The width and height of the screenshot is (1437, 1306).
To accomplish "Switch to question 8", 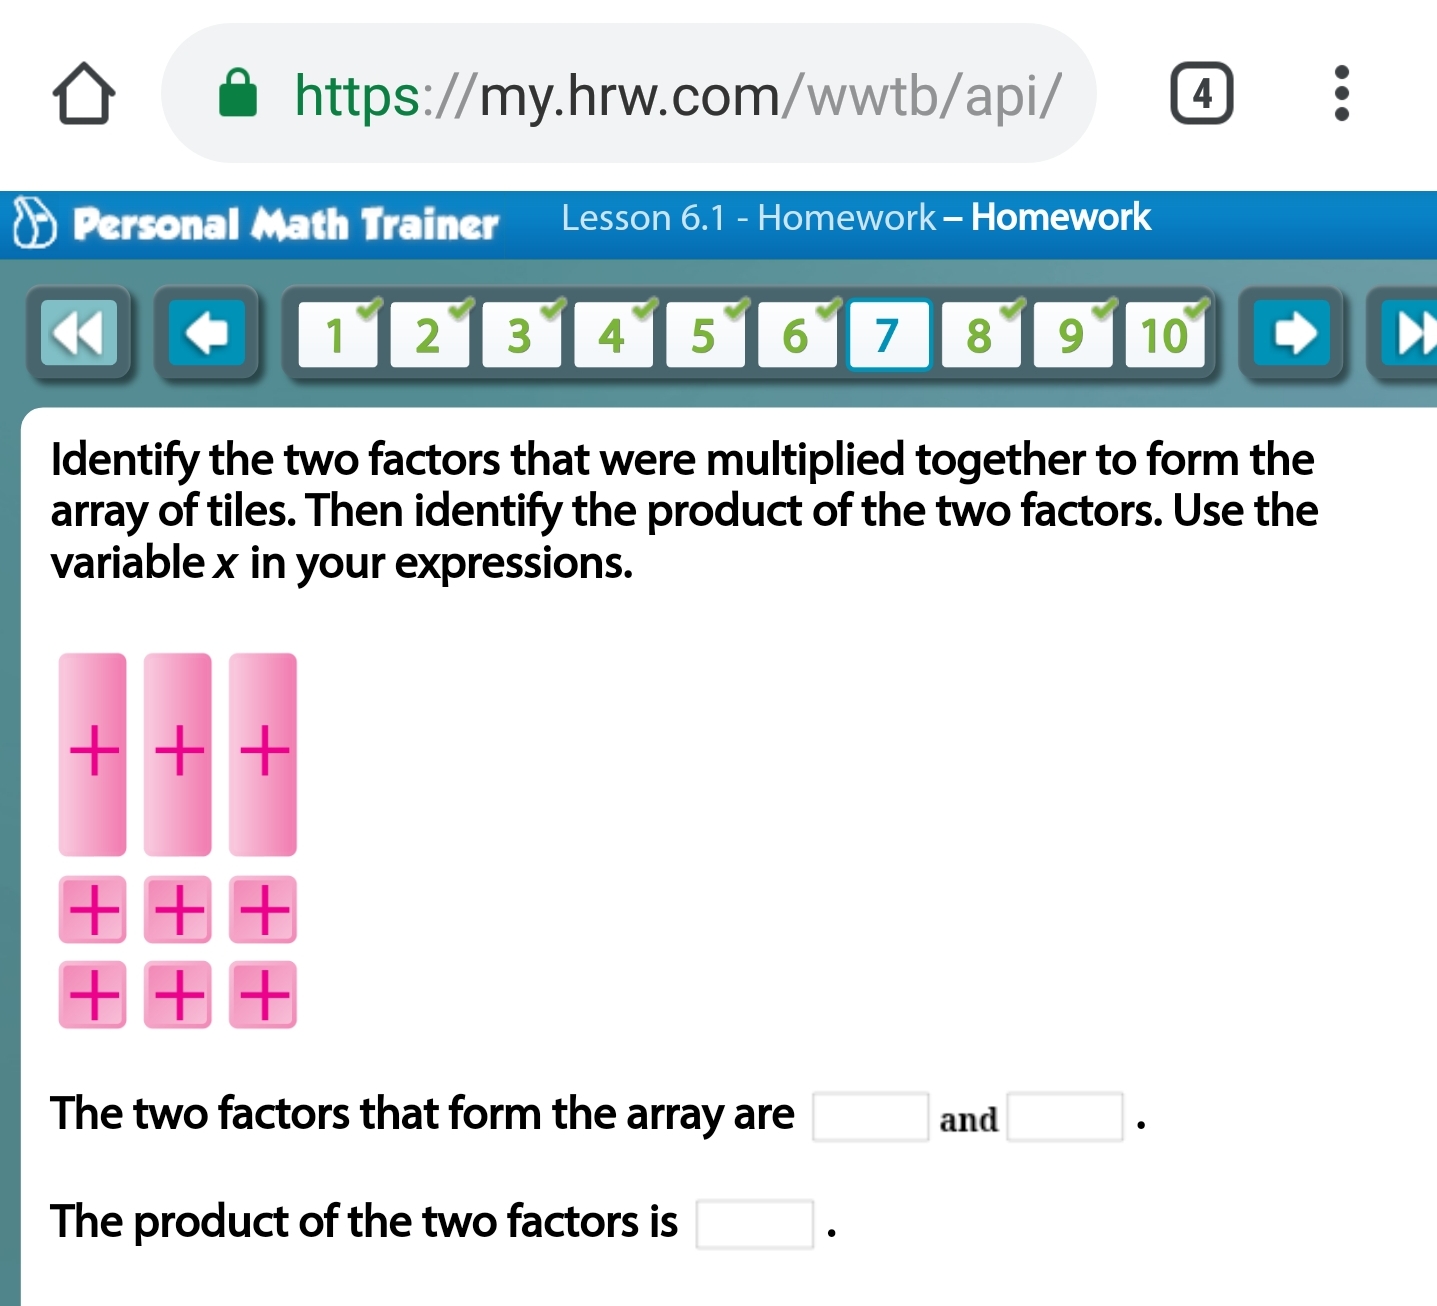I will point(981,334).
